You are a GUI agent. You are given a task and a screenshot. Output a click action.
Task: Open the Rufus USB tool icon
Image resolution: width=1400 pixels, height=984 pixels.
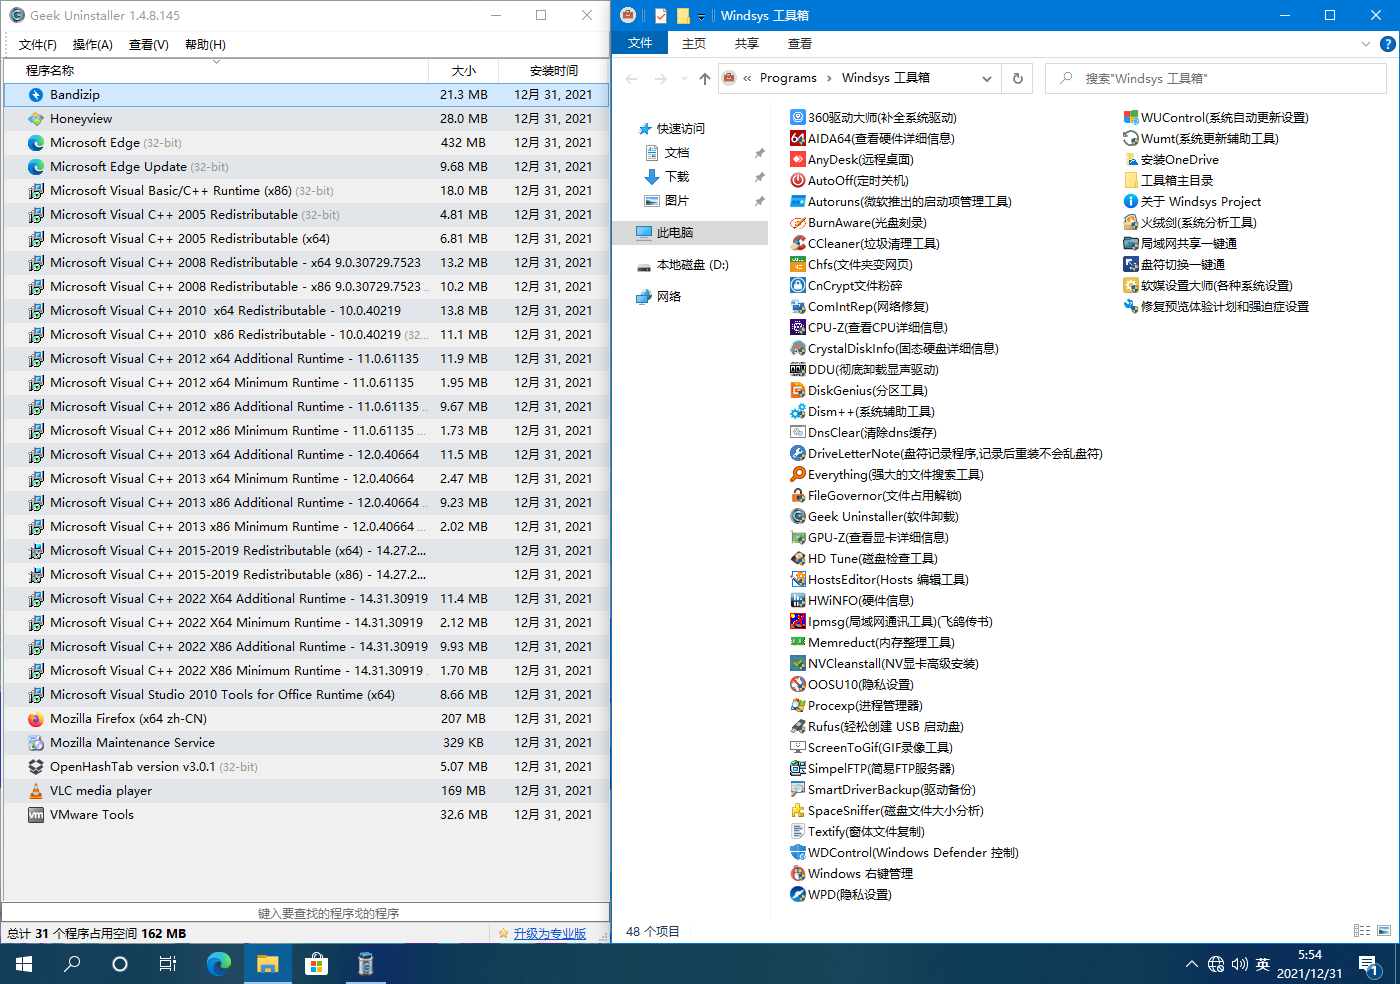(x=797, y=727)
